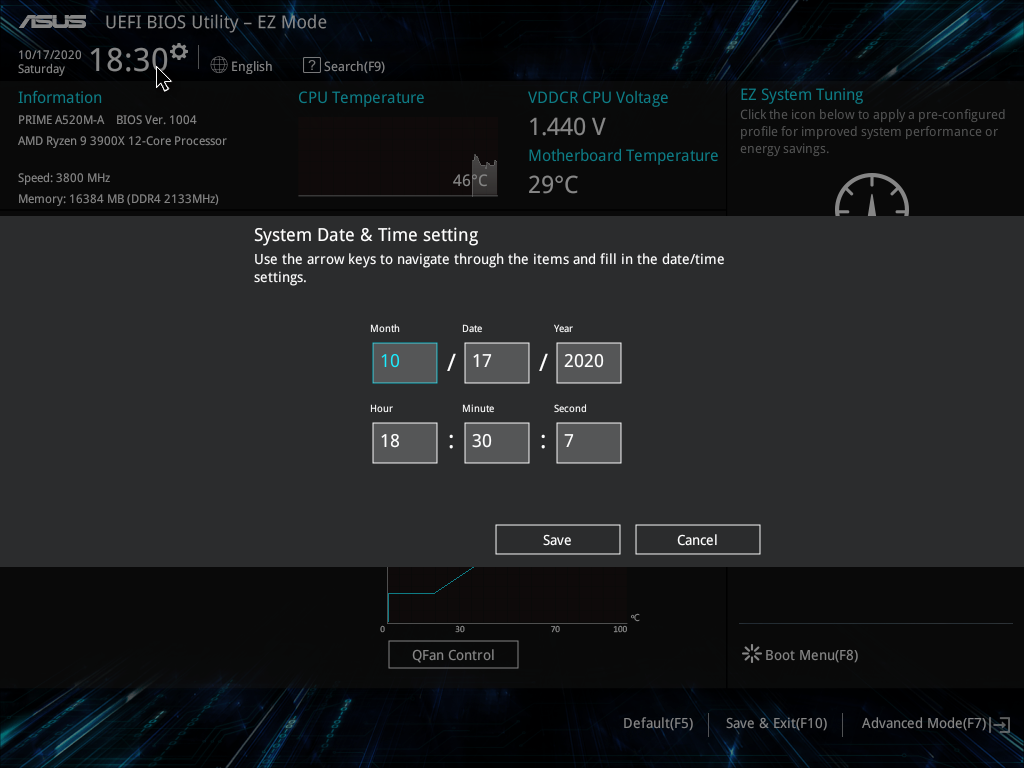Screen dimensions: 1024x768
Task: Click Memory: 16384 MB text
Action: pos(118,199)
